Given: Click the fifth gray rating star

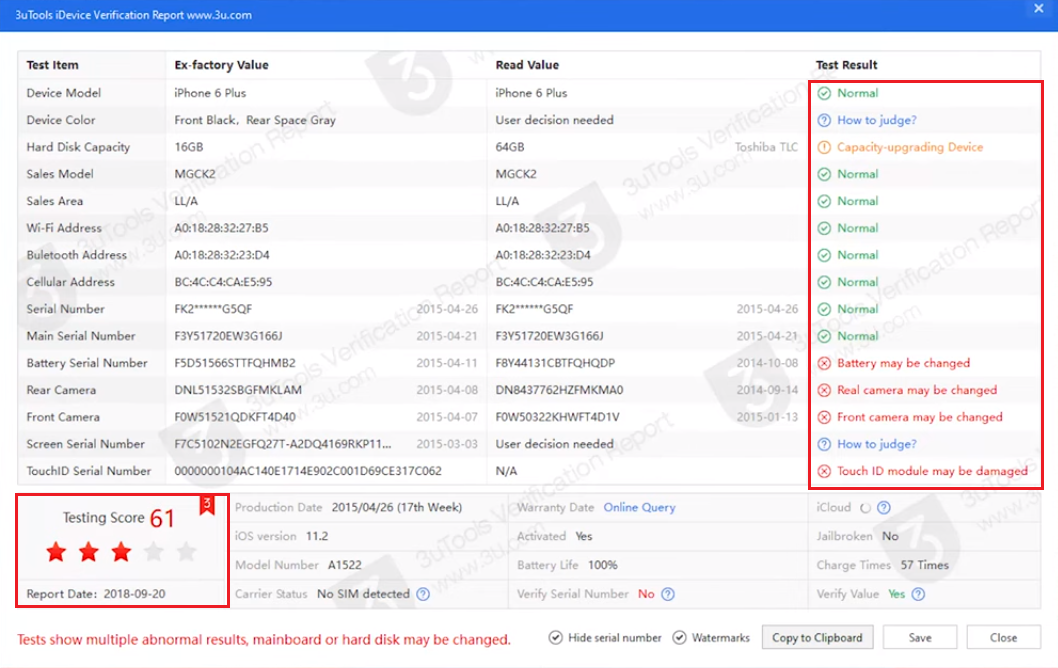Looking at the screenshot, I should click(x=186, y=553).
